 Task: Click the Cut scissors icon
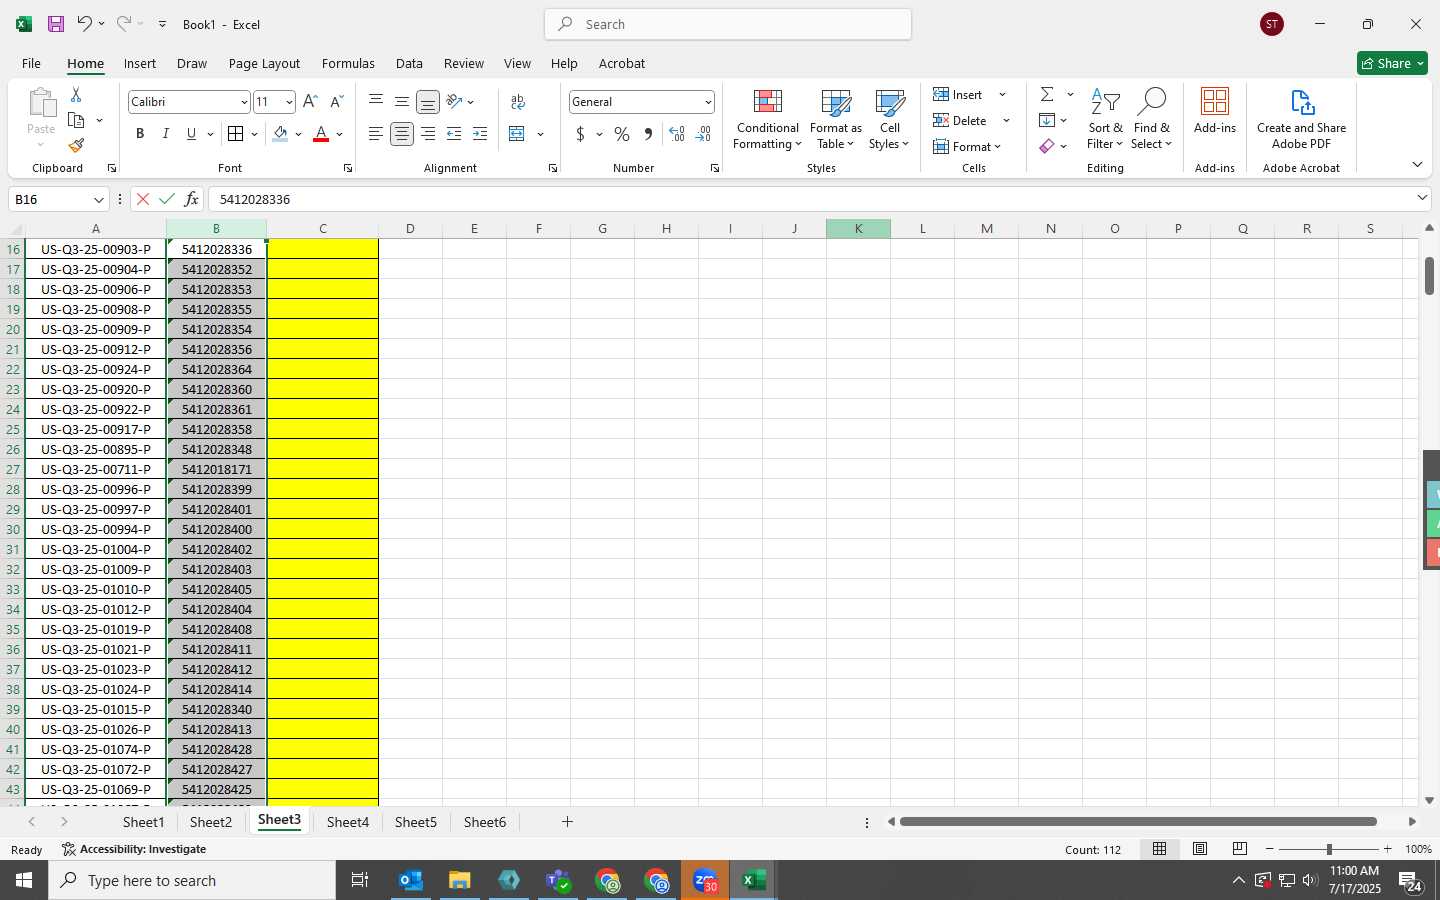76,94
